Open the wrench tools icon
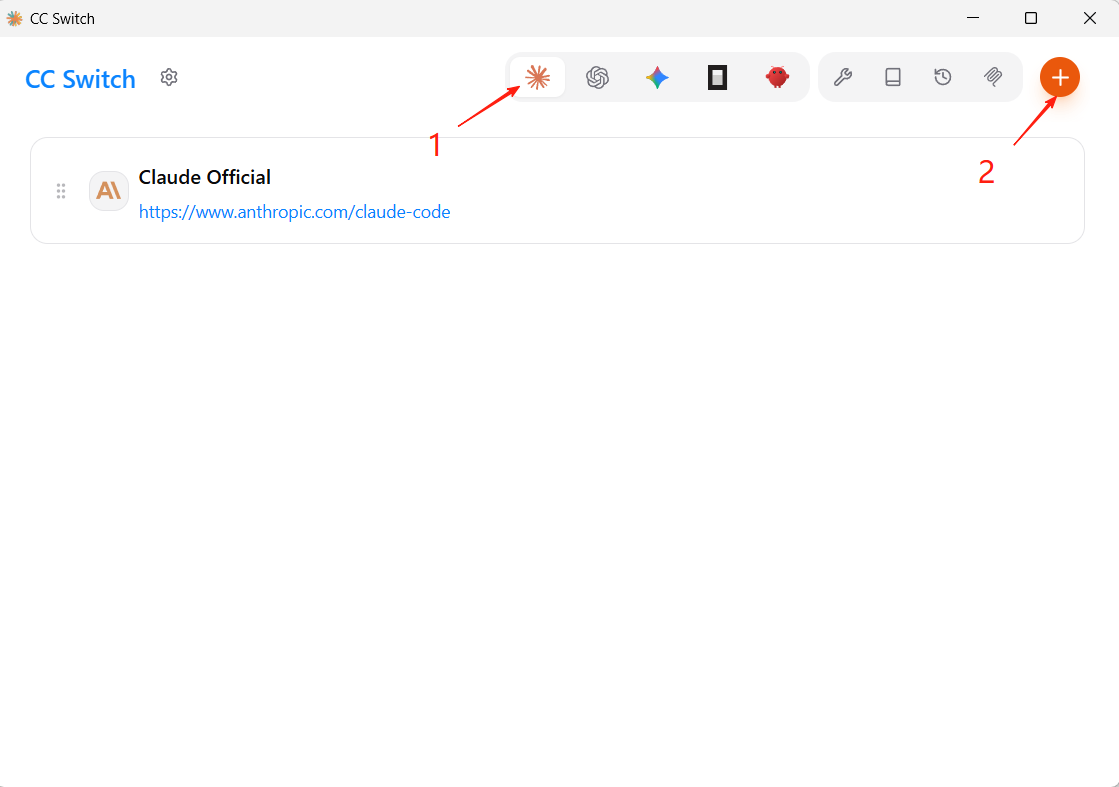Viewport: 1119px width, 787px height. point(843,77)
